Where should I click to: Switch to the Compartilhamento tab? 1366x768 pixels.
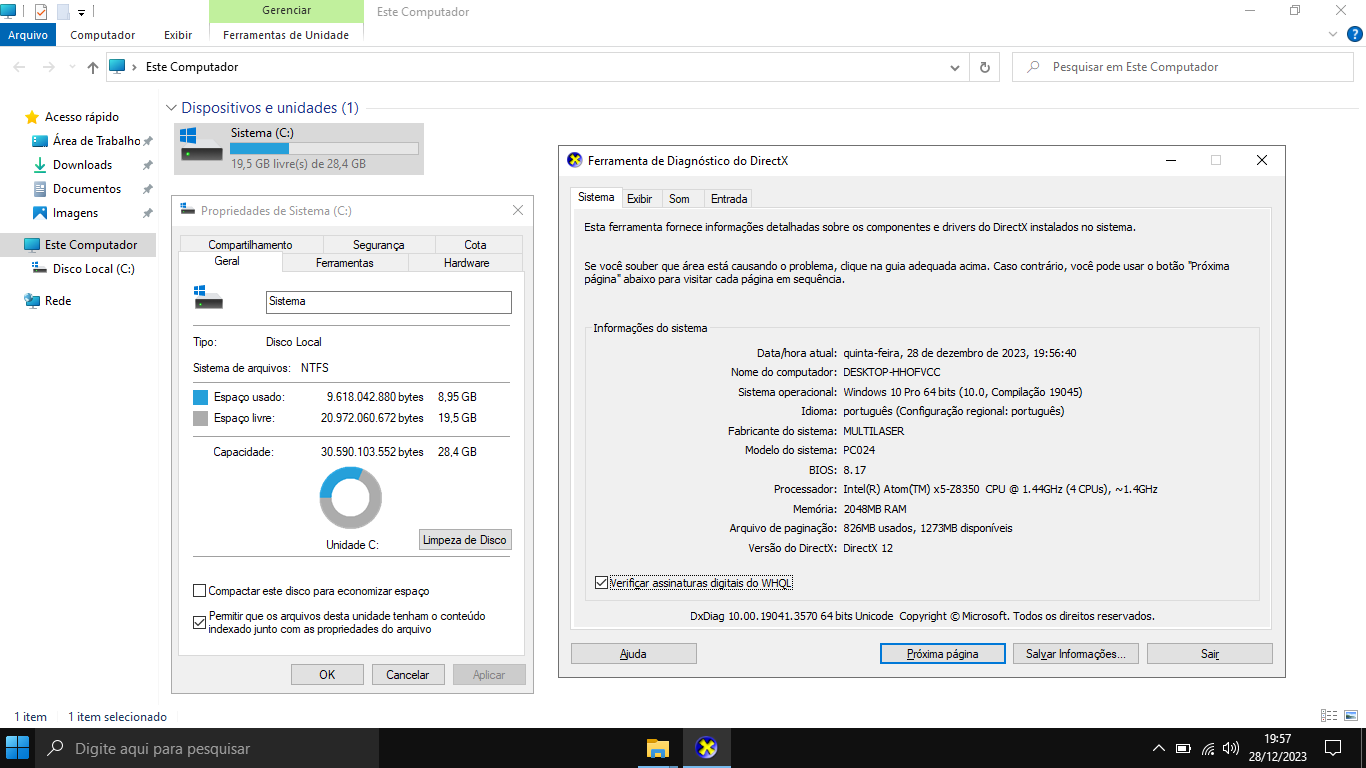point(251,245)
